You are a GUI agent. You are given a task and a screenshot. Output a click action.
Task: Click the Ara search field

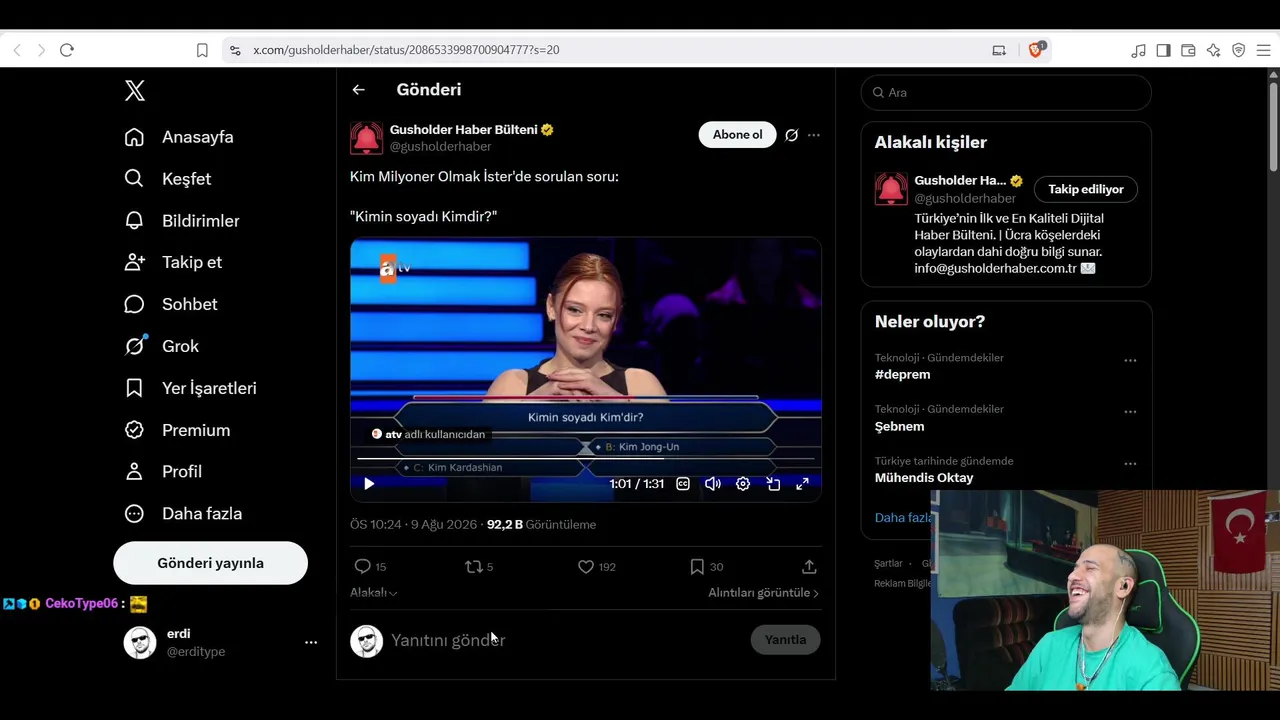[1006, 92]
